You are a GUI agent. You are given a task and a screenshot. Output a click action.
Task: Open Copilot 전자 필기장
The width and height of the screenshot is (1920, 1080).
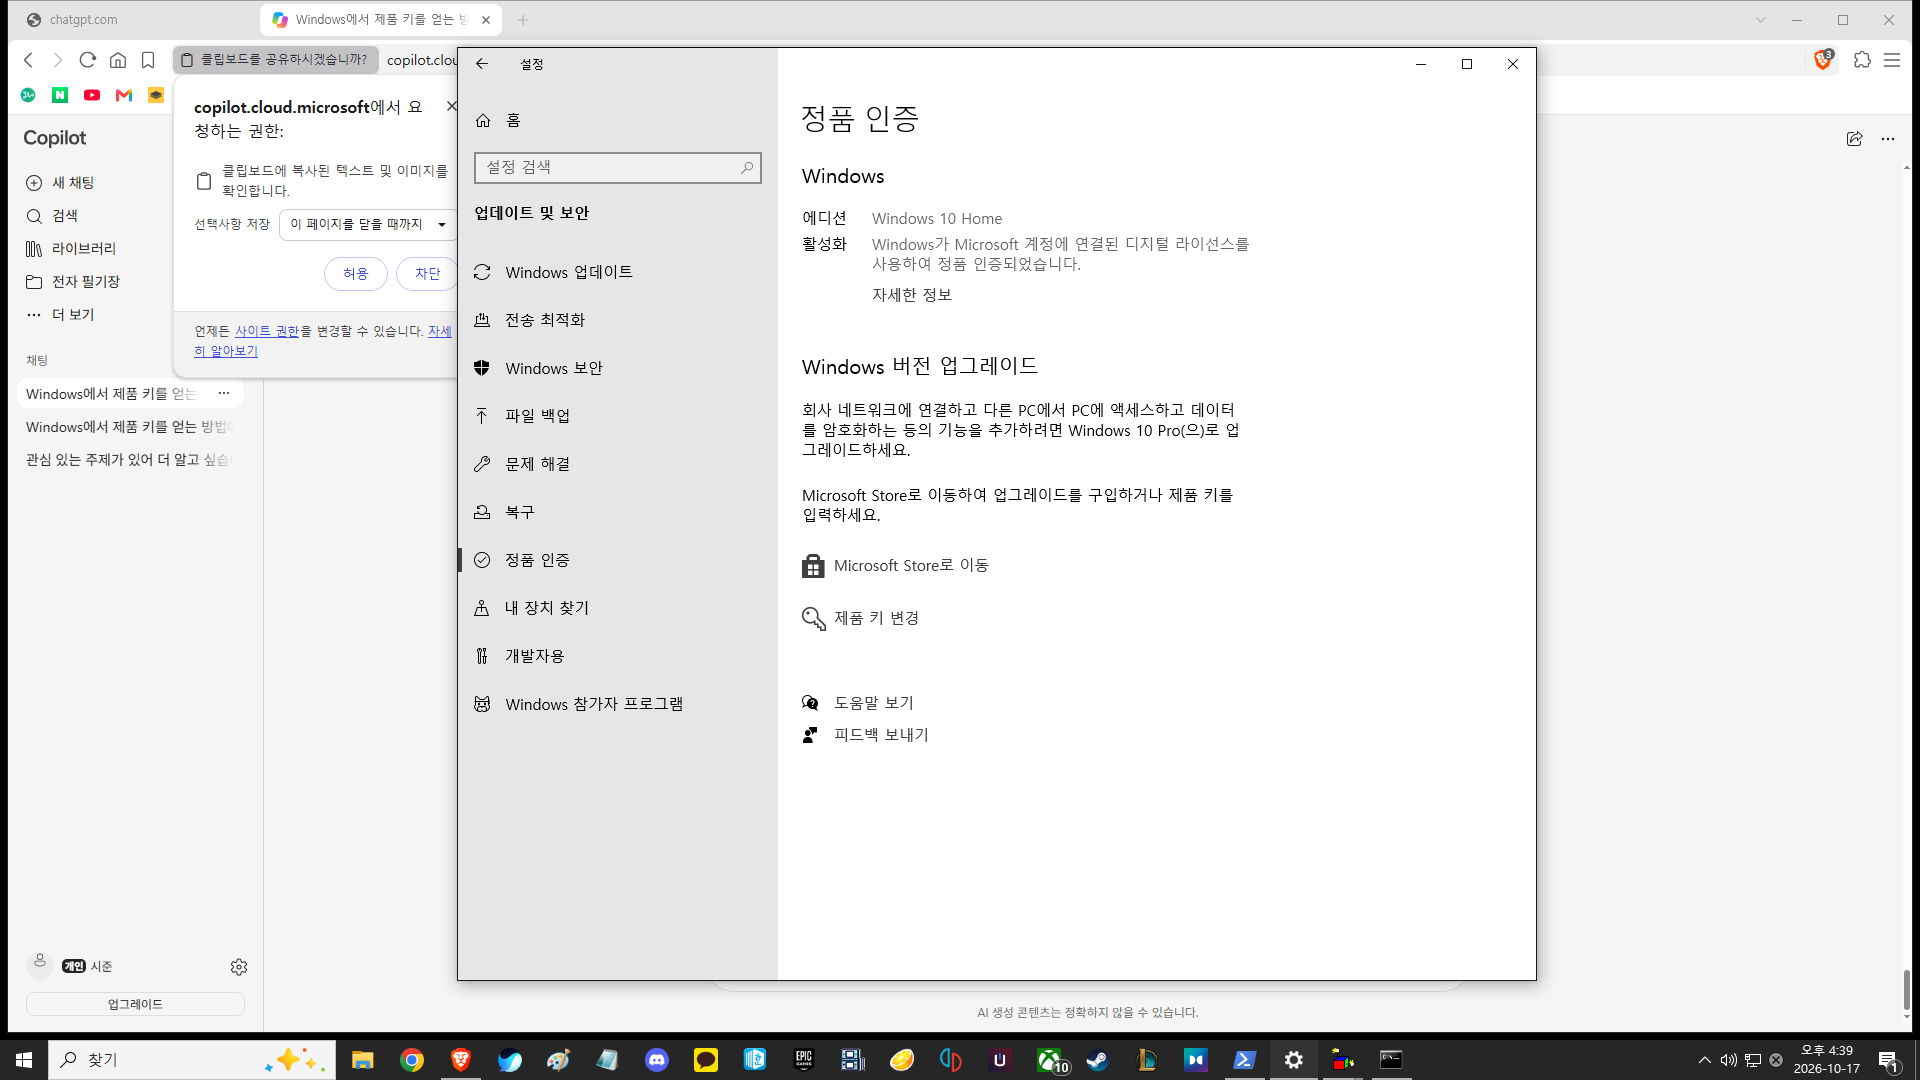[72, 282]
